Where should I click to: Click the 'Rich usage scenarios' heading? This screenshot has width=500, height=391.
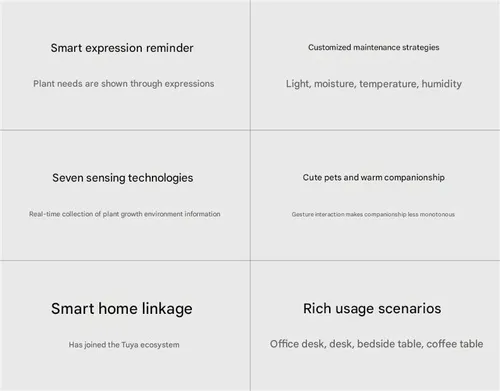click(372, 309)
